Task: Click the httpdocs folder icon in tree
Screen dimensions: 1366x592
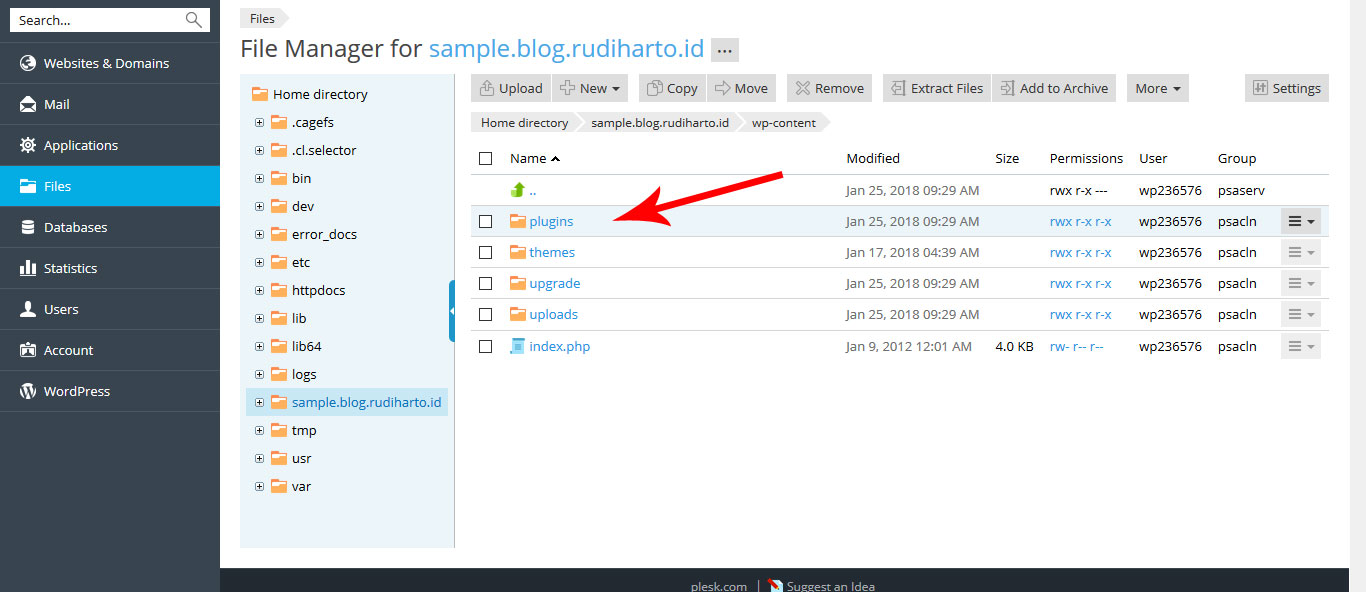Action: (x=279, y=290)
